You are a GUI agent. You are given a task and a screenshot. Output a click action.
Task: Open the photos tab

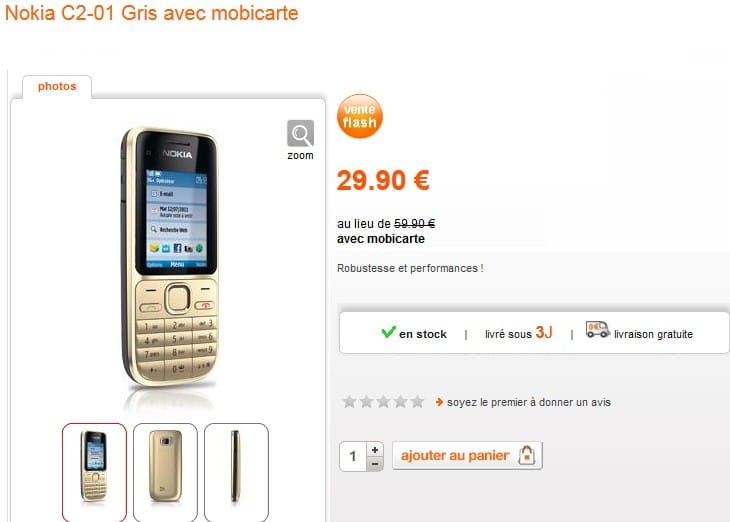point(57,87)
